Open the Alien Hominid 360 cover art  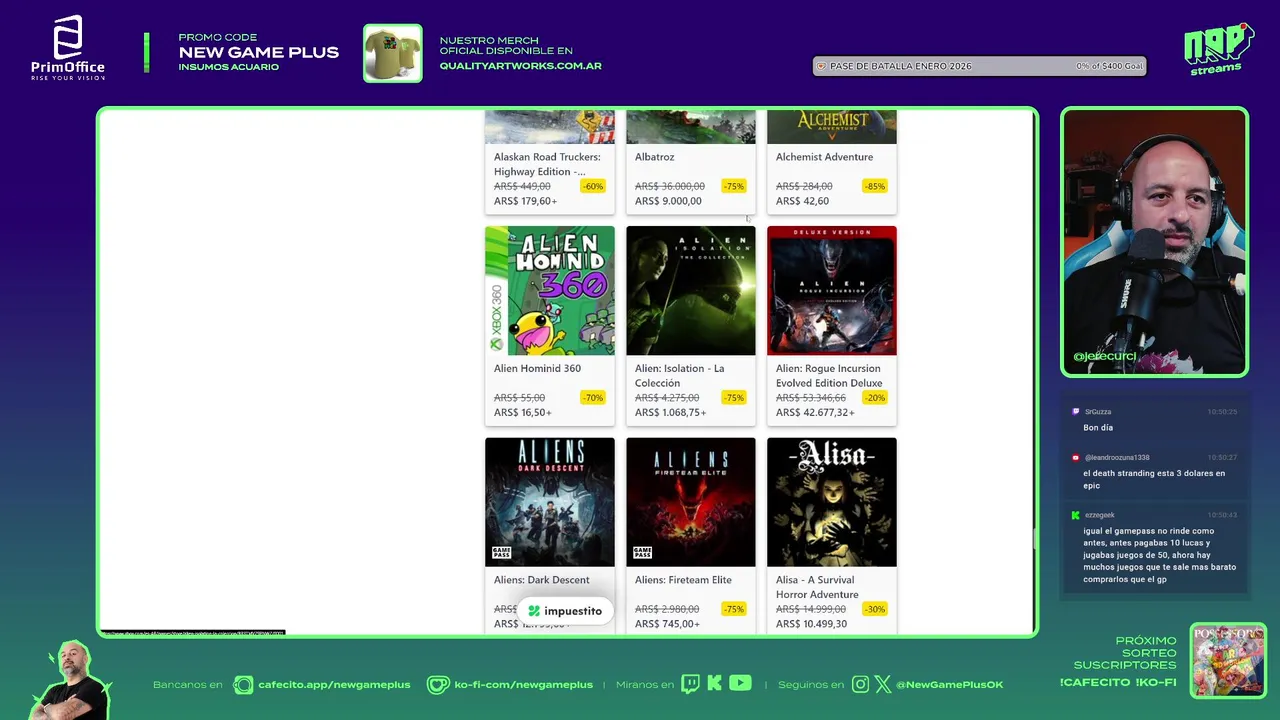550,290
